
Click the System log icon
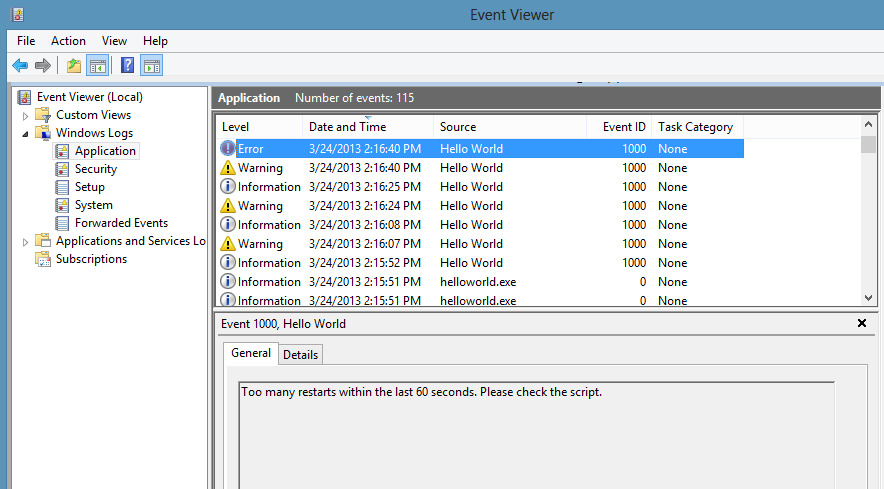pyautogui.click(x=62, y=205)
